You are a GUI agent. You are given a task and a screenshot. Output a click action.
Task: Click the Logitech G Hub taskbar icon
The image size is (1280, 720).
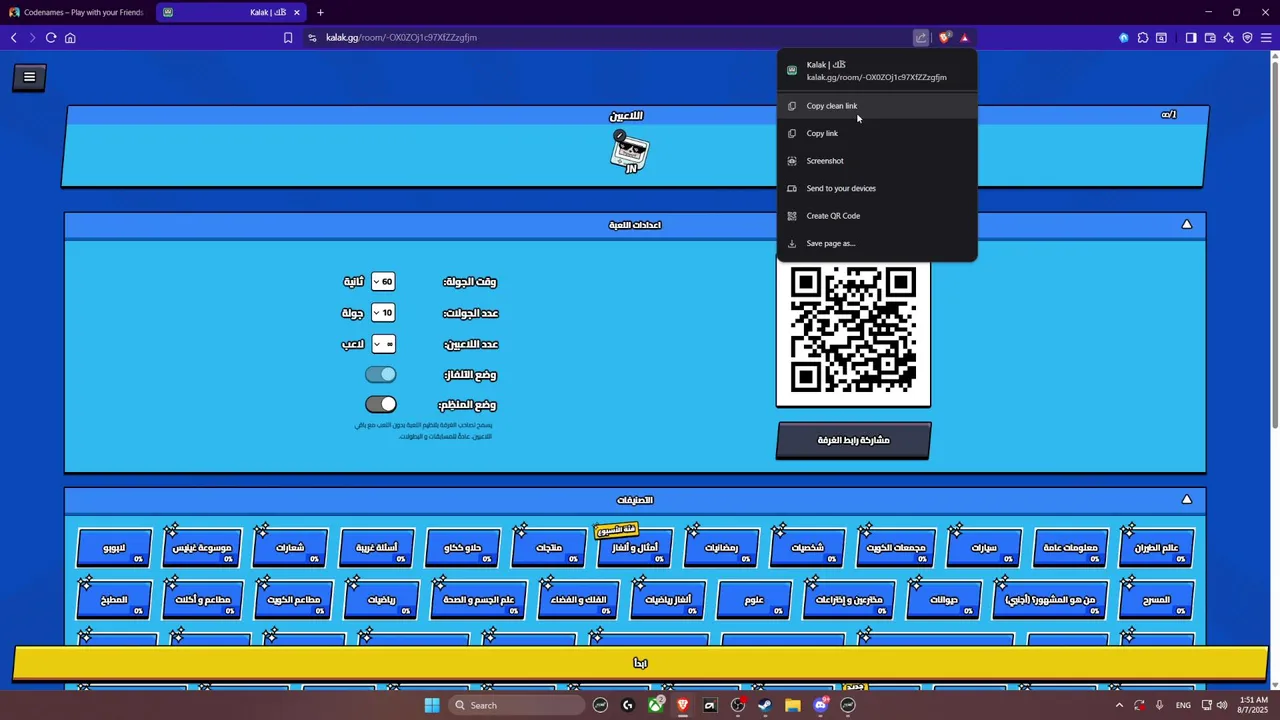pyautogui.click(x=627, y=705)
